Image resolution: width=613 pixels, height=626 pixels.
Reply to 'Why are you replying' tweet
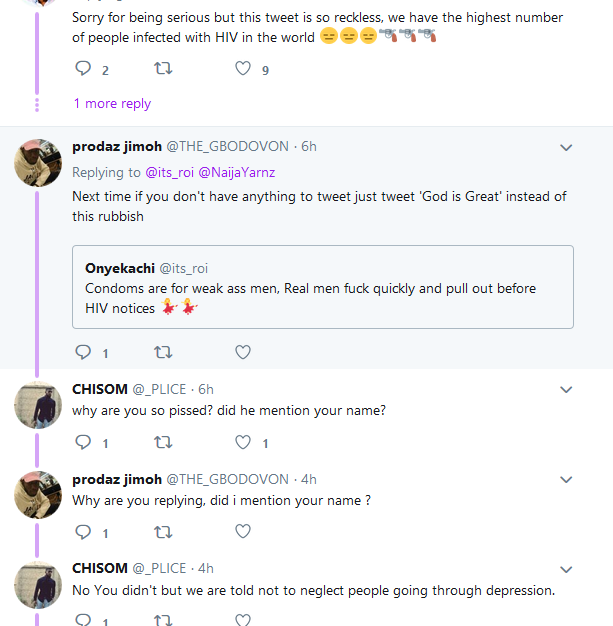(x=84, y=532)
